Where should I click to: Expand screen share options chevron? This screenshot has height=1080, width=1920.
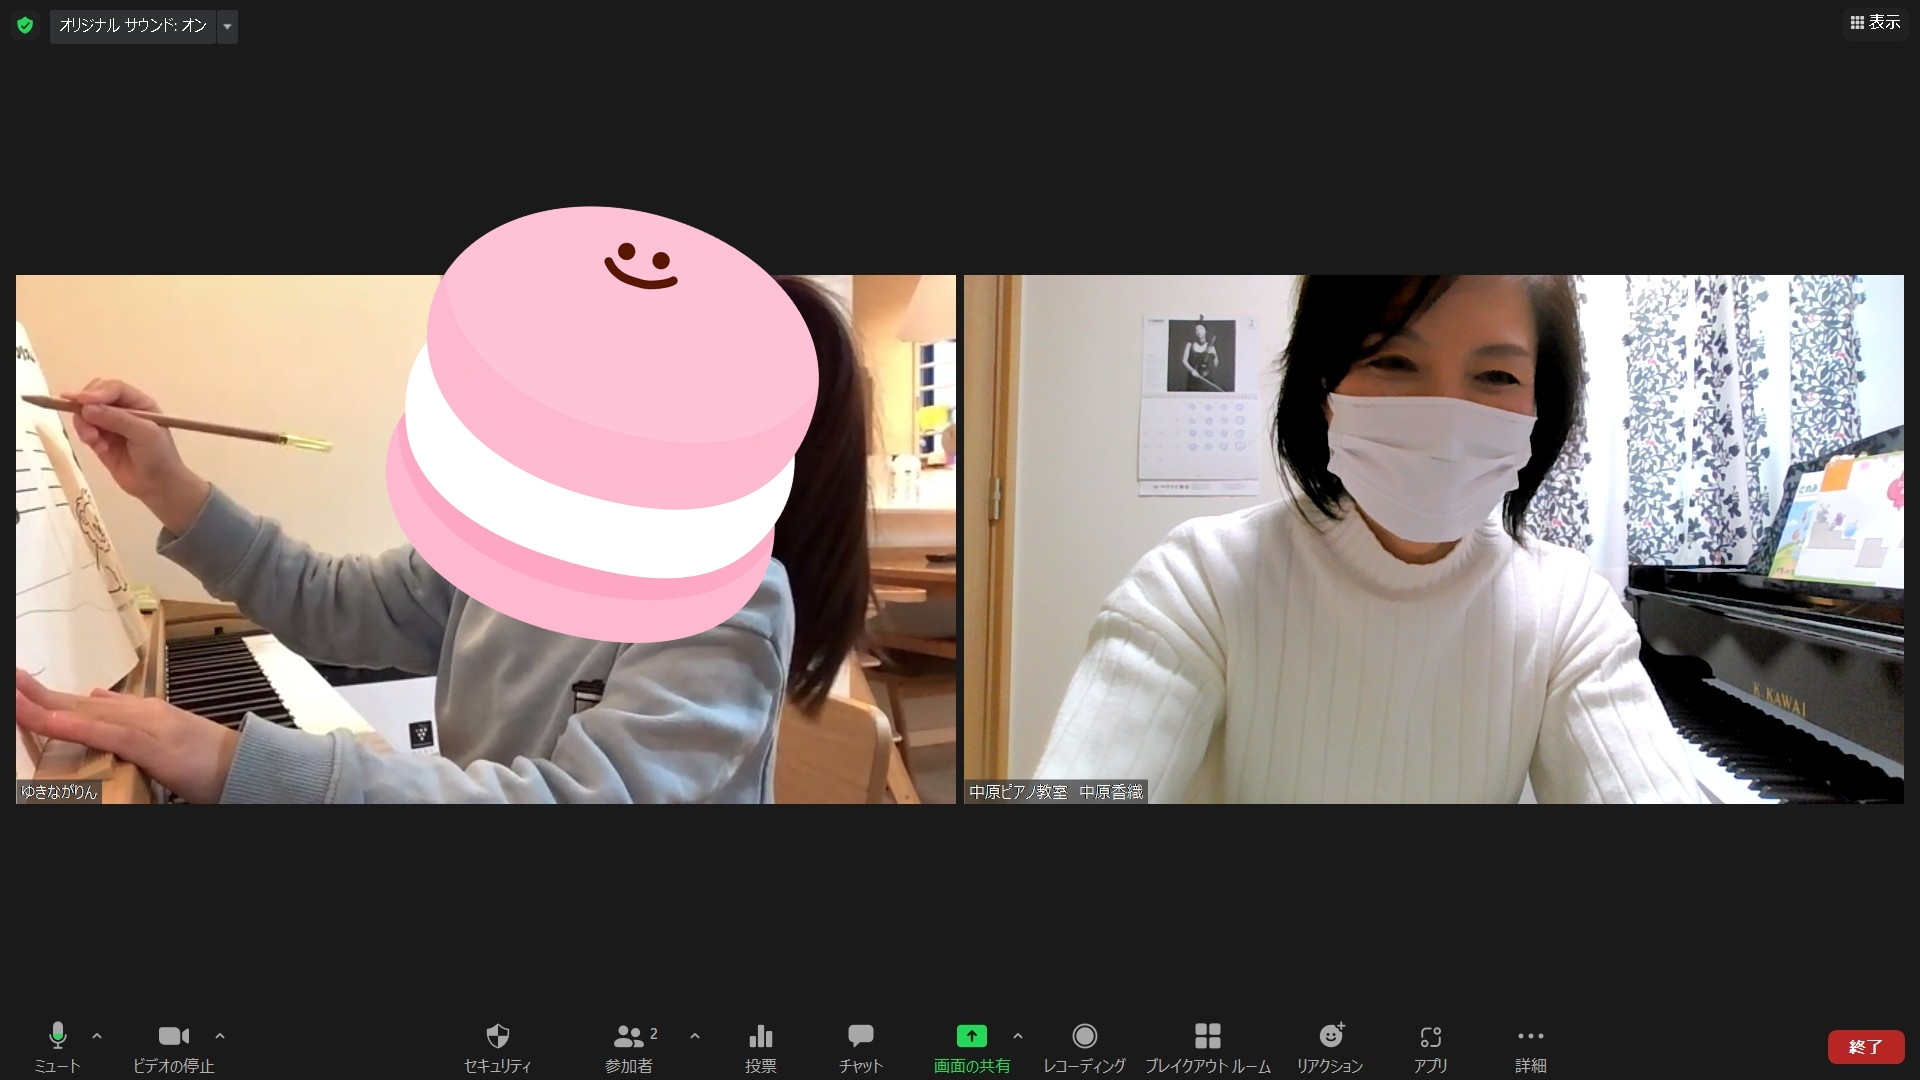click(x=1018, y=1036)
